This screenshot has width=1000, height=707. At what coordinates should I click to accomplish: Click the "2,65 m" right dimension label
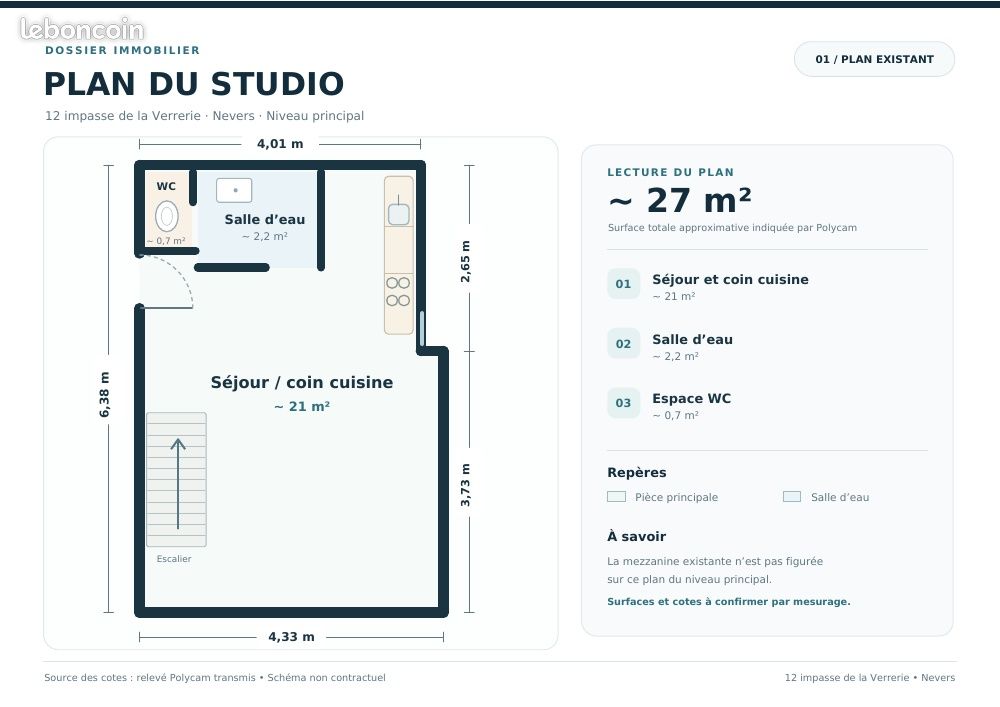[466, 261]
